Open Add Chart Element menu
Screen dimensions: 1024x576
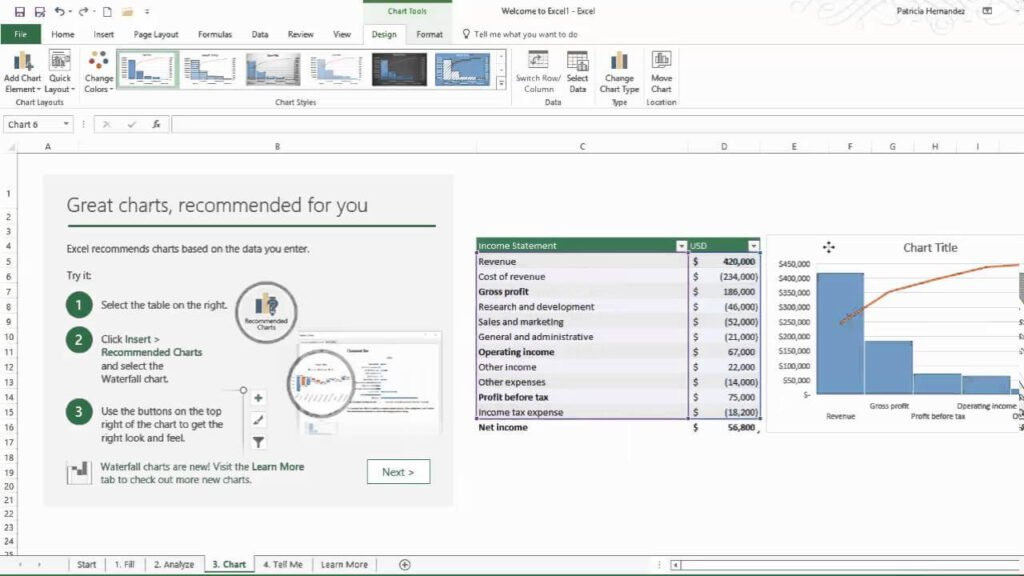pyautogui.click(x=22, y=72)
